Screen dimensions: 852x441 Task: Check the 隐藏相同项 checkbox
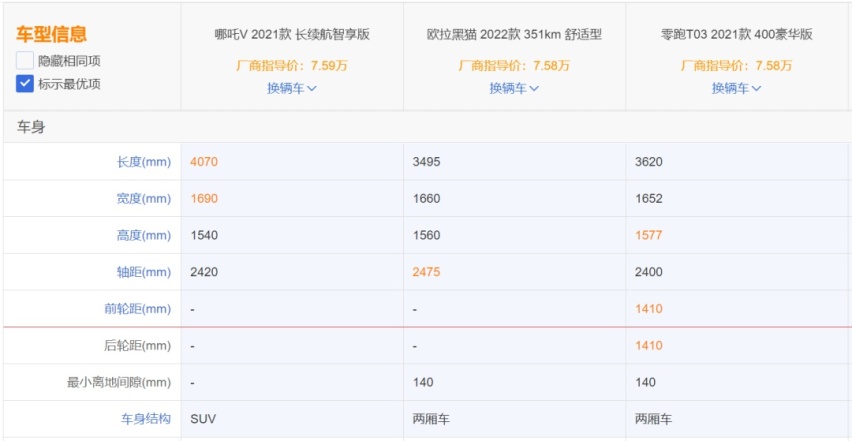(x=25, y=60)
